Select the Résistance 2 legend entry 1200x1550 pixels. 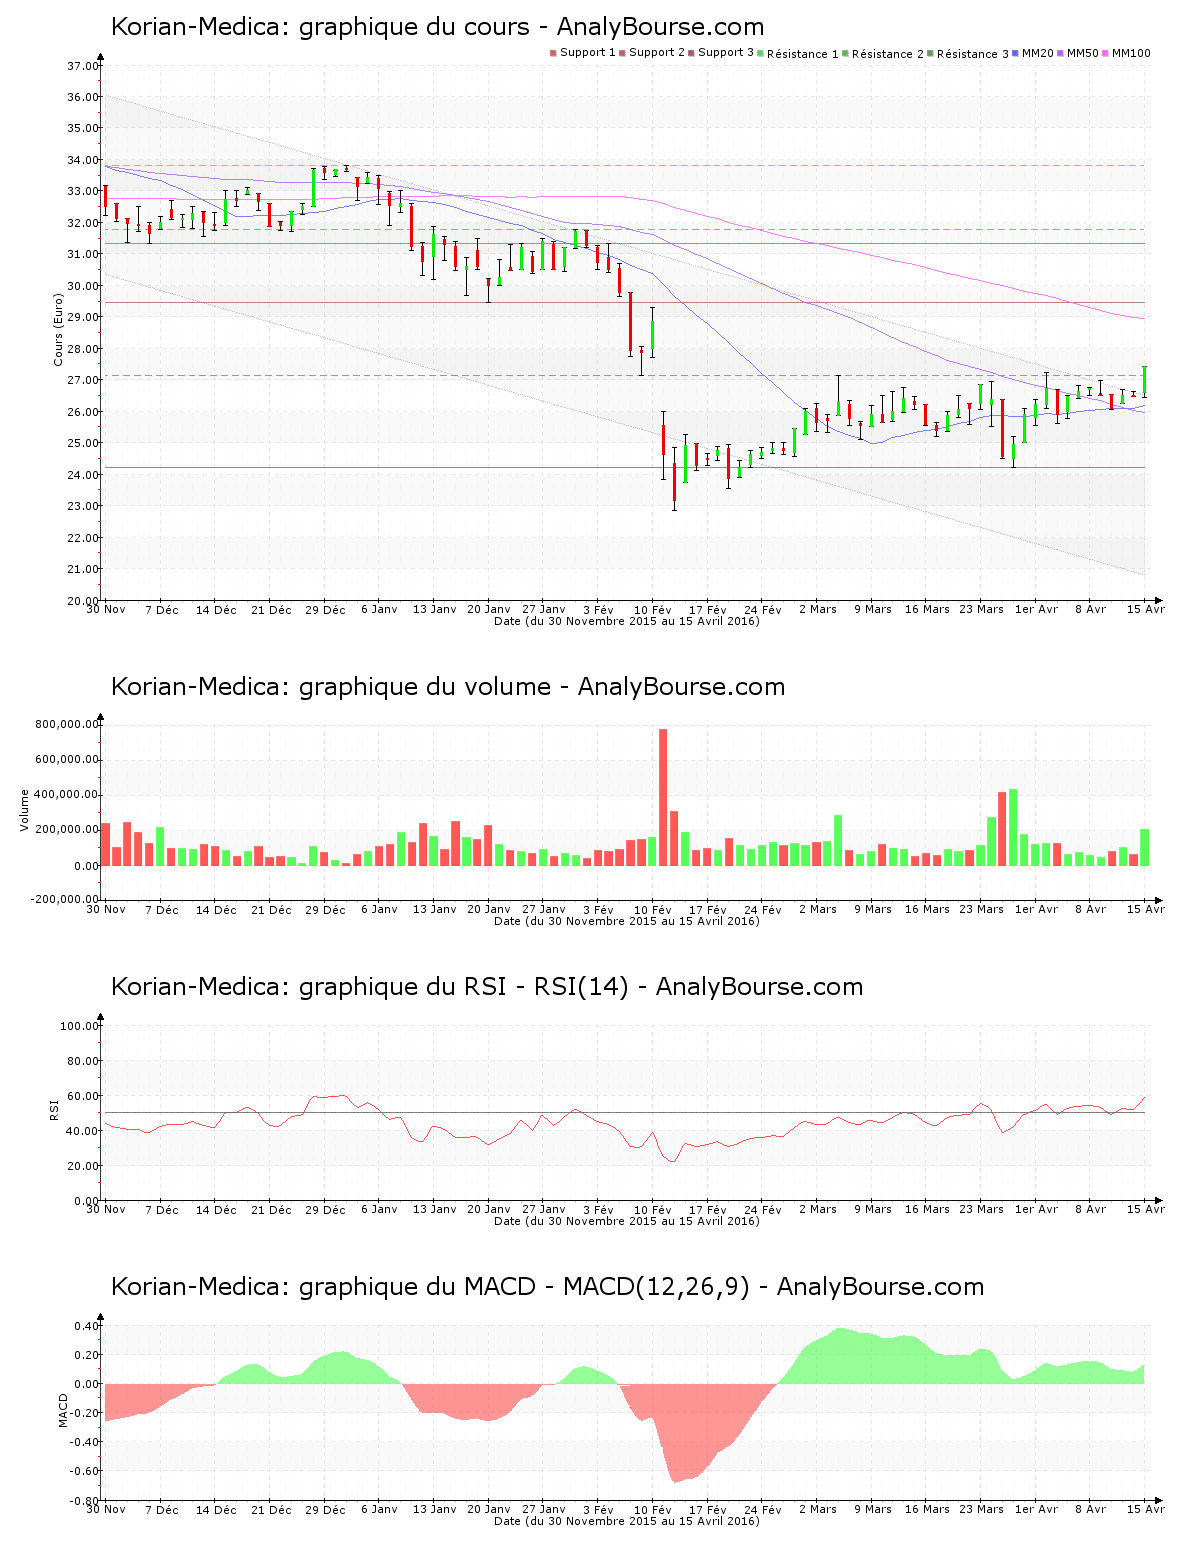pyautogui.click(x=883, y=54)
